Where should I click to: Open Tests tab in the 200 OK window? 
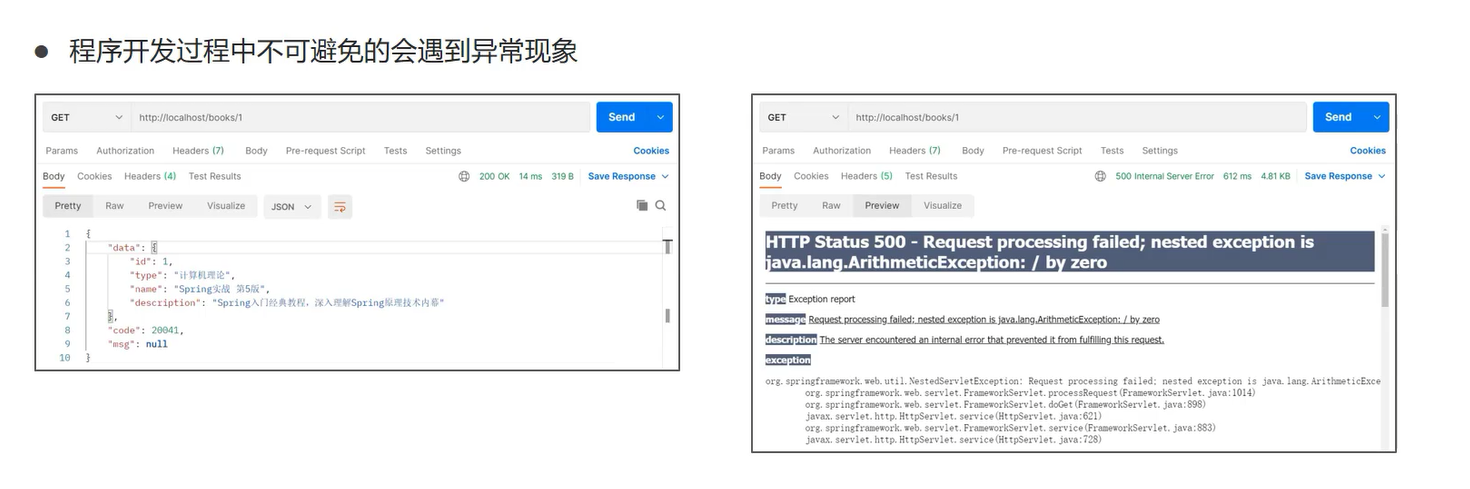pyautogui.click(x=396, y=151)
